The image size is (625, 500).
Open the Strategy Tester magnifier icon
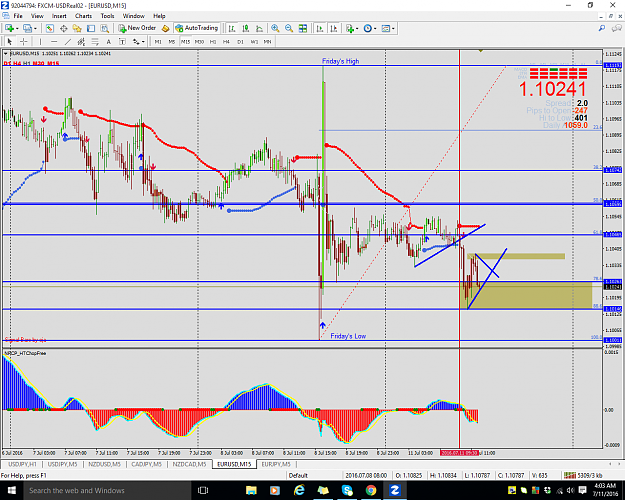104,28
